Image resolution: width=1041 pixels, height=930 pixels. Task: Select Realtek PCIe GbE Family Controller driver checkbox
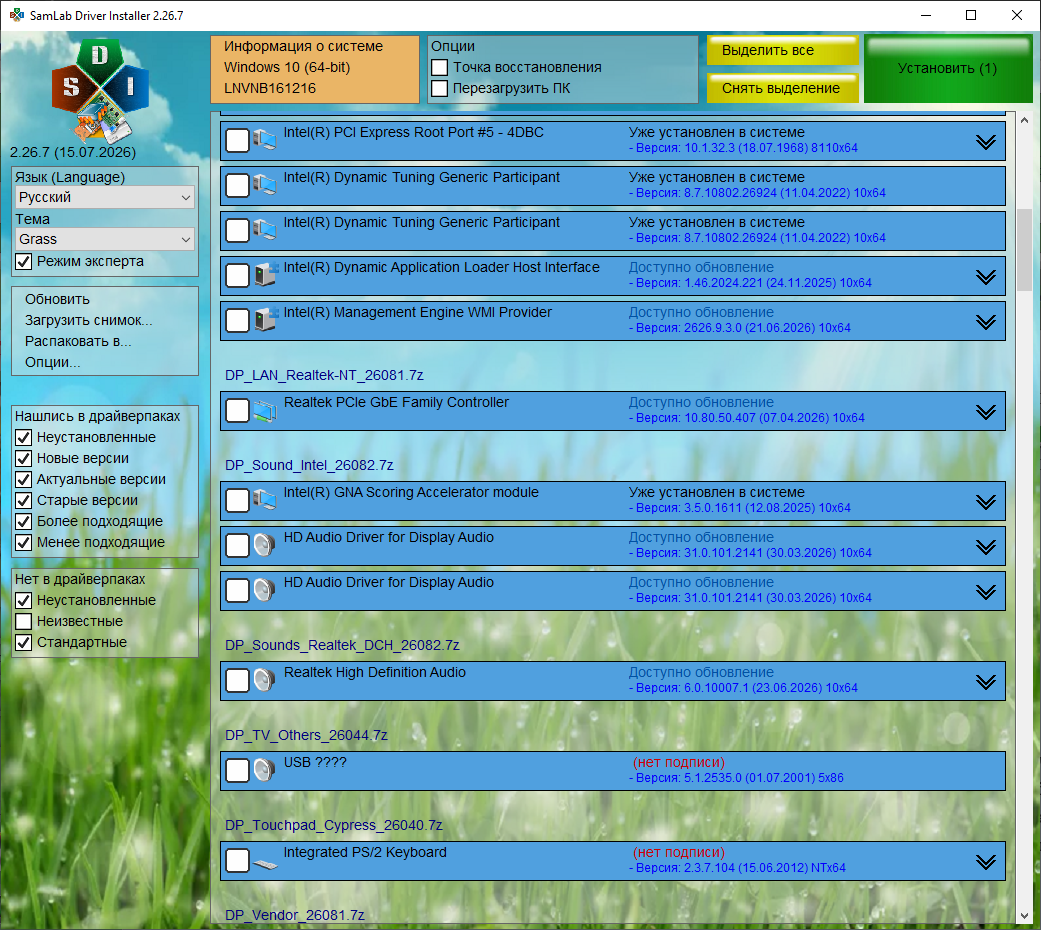(237, 410)
